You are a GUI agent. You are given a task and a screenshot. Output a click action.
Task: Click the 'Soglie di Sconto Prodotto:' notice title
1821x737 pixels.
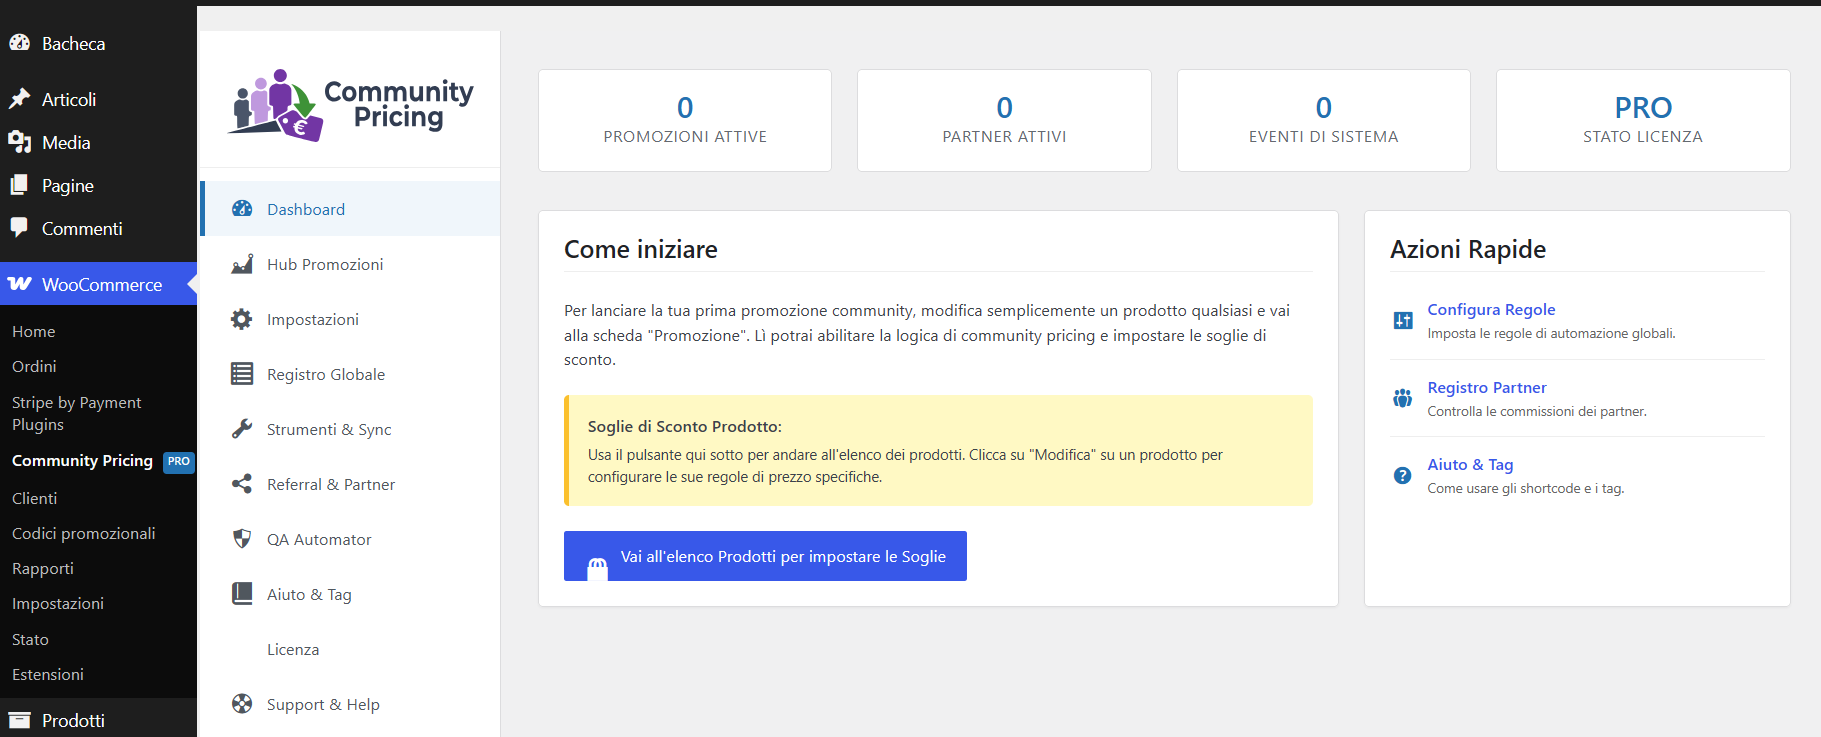point(685,427)
